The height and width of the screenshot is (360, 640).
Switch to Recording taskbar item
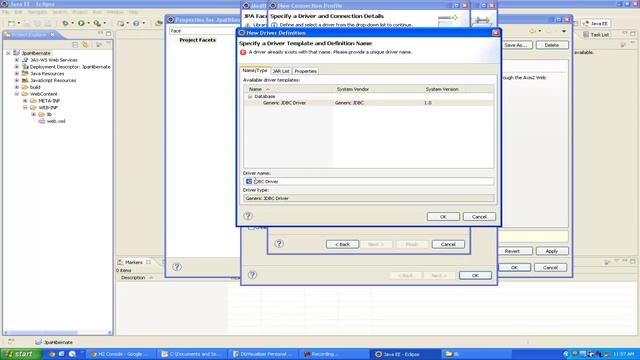[x=333, y=354]
